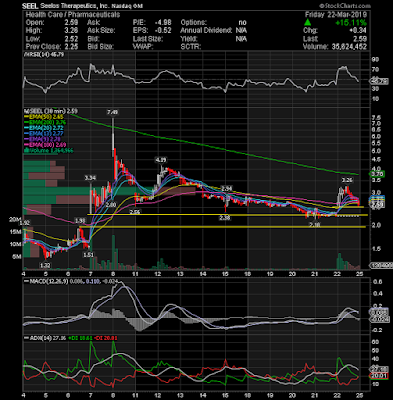Click the Volume legend bar icon

25,151
